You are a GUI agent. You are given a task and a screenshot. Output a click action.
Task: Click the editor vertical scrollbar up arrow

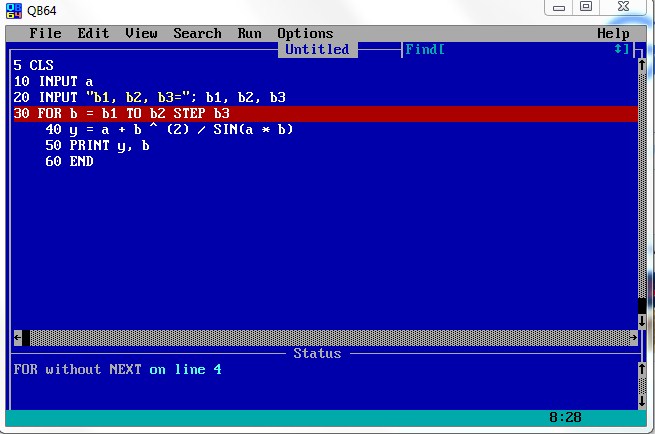coord(641,66)
